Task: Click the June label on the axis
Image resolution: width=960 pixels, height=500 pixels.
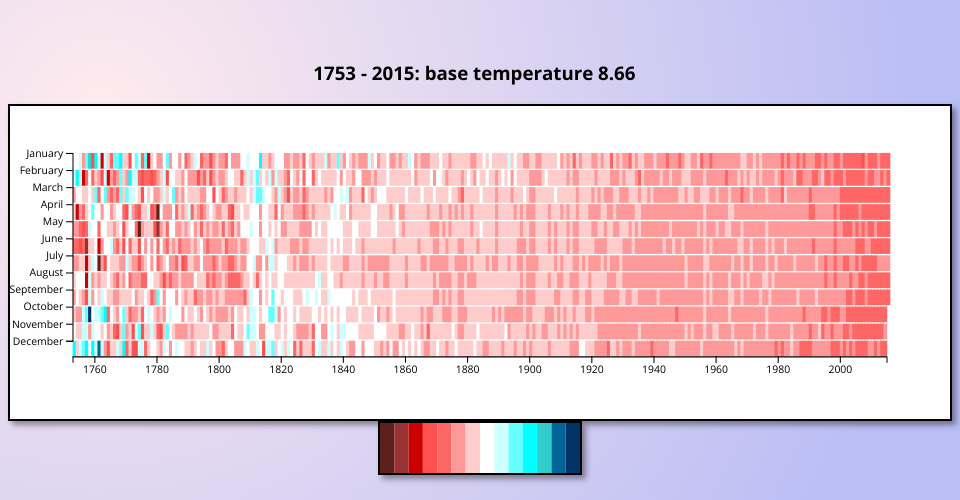Action: (51, 239)
